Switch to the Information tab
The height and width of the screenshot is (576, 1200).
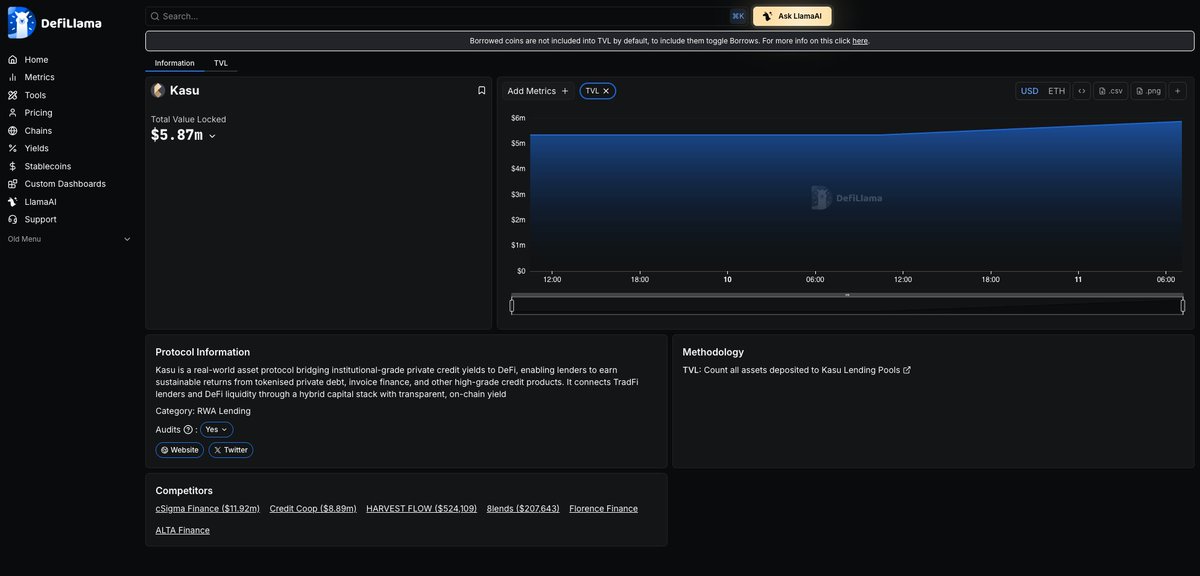click(175, 63)
